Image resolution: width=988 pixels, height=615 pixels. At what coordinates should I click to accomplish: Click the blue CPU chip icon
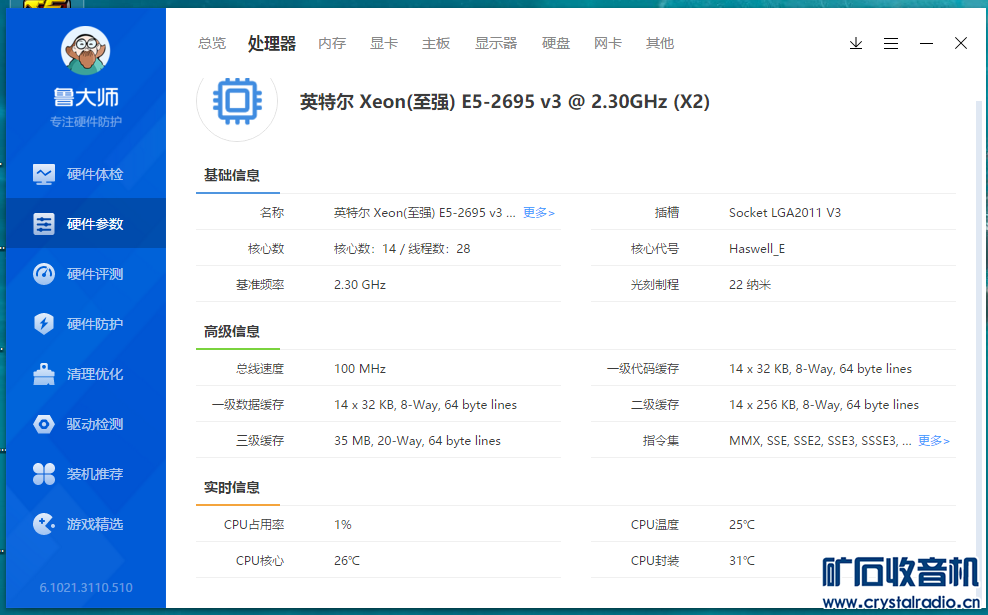[x=237, y=101]
